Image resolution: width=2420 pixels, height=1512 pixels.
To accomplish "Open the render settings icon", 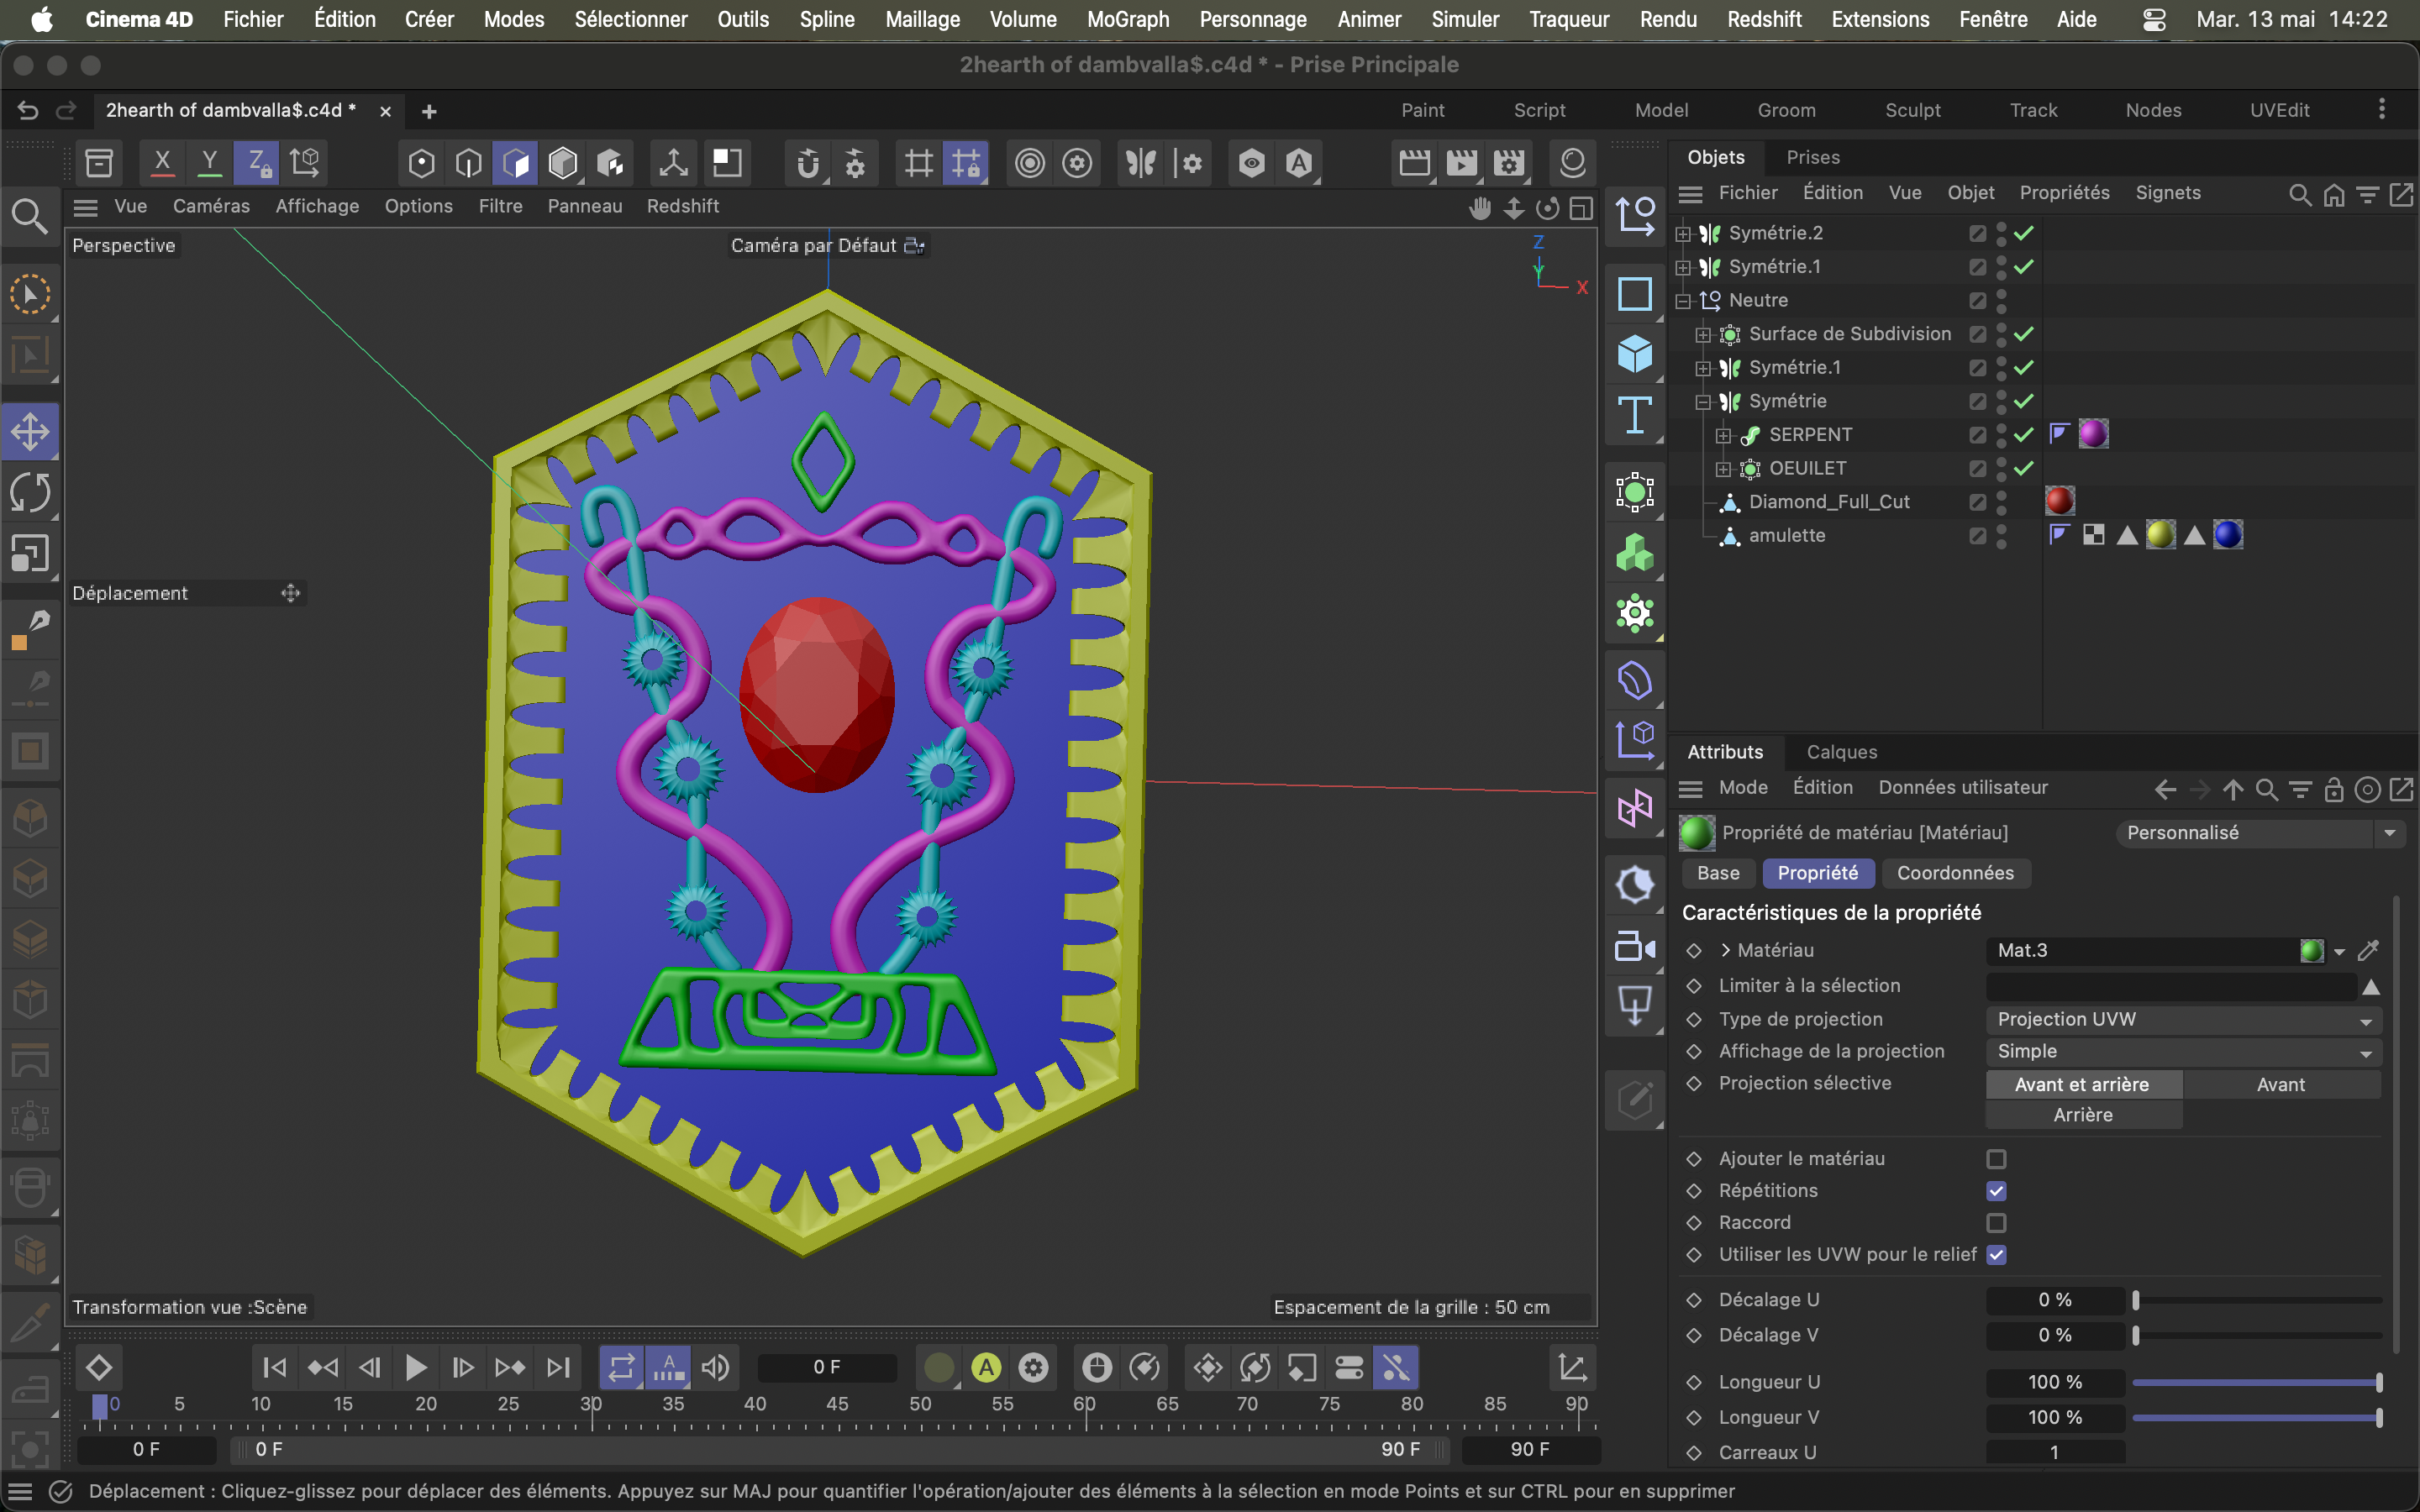I will [x=1509, y=162].
